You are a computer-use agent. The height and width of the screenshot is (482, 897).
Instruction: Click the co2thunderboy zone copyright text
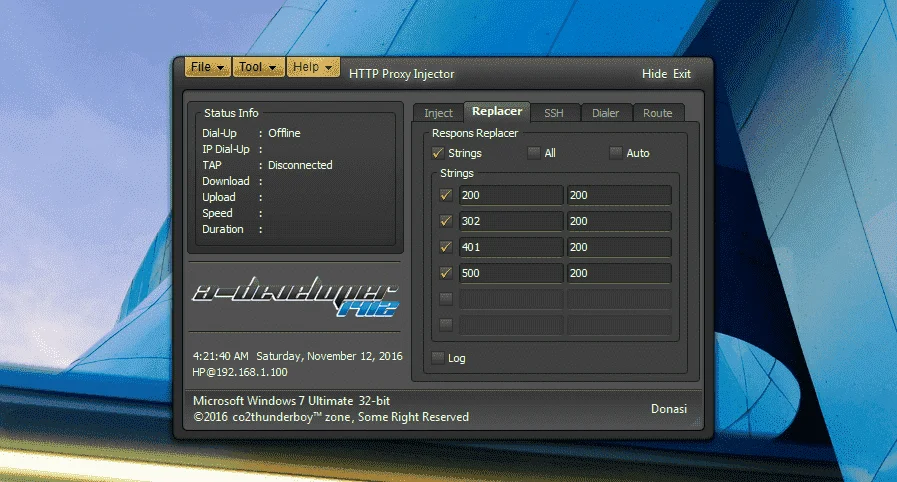click(331, 417)
